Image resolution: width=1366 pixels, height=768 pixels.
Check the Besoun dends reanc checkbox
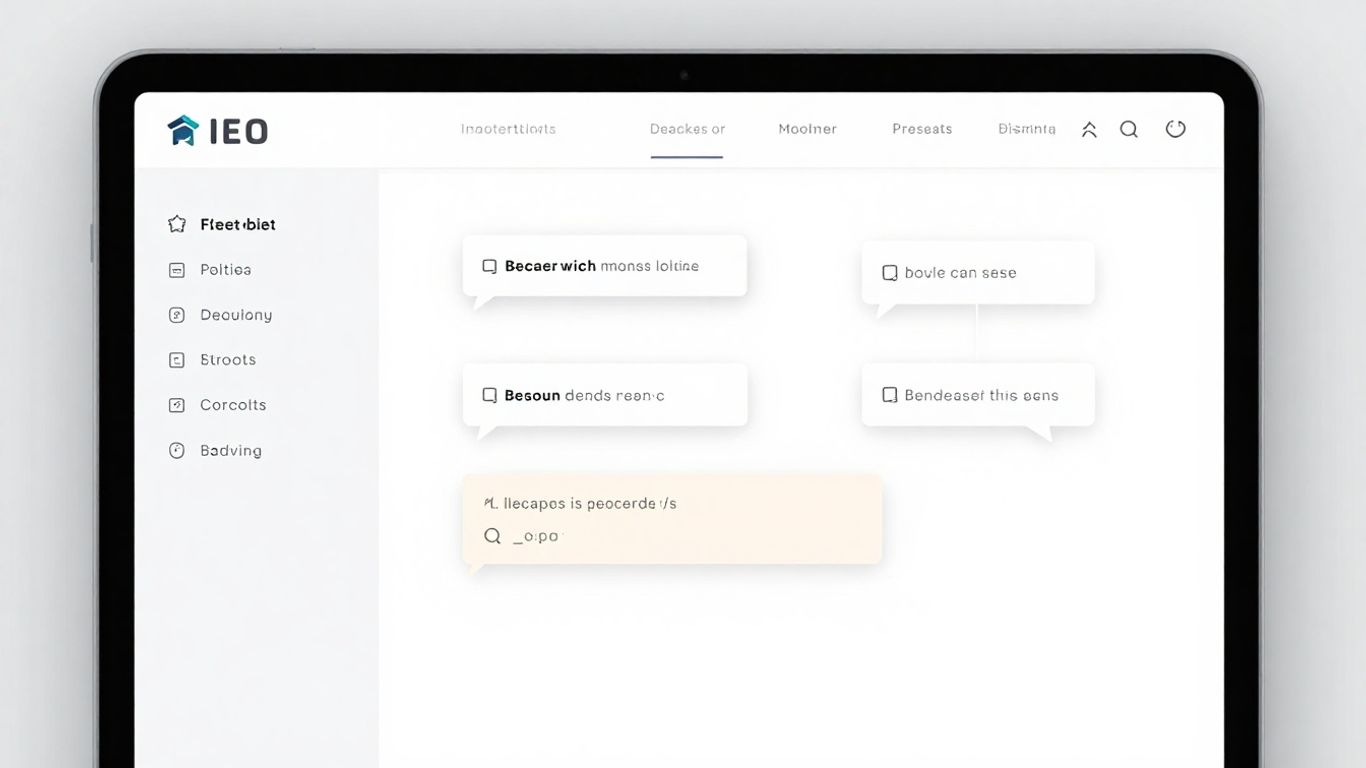[x=490, y=395]
